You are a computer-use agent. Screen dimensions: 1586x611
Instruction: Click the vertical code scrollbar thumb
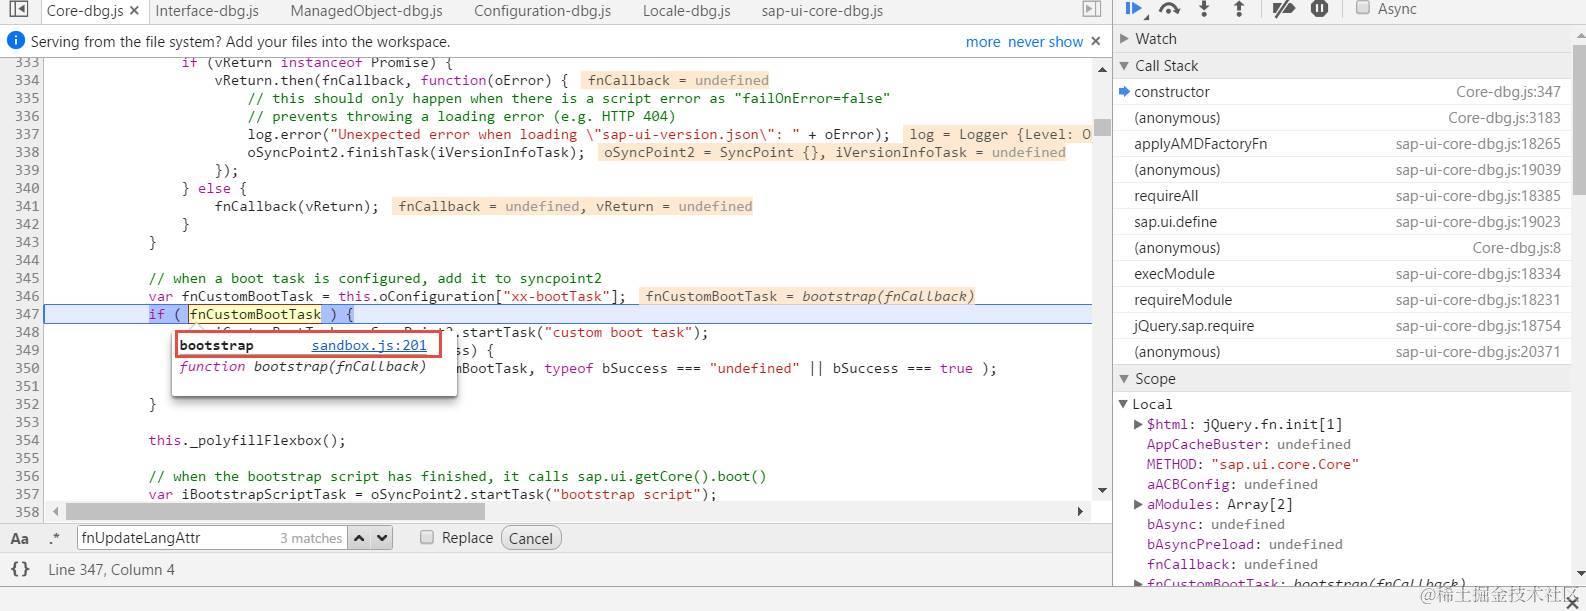(1102, 127)
